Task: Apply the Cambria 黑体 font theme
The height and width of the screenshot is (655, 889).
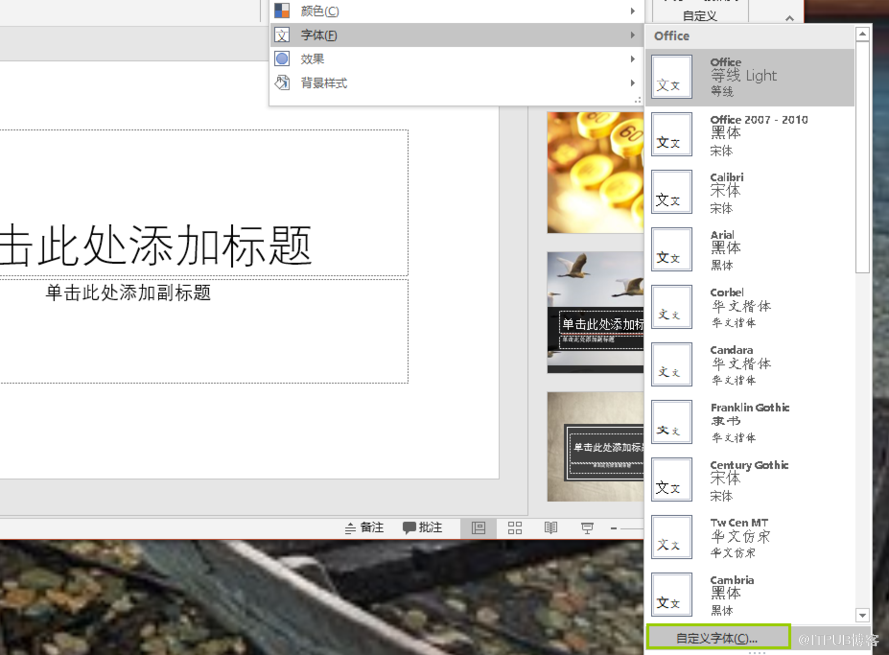Action: click(750, 594)
